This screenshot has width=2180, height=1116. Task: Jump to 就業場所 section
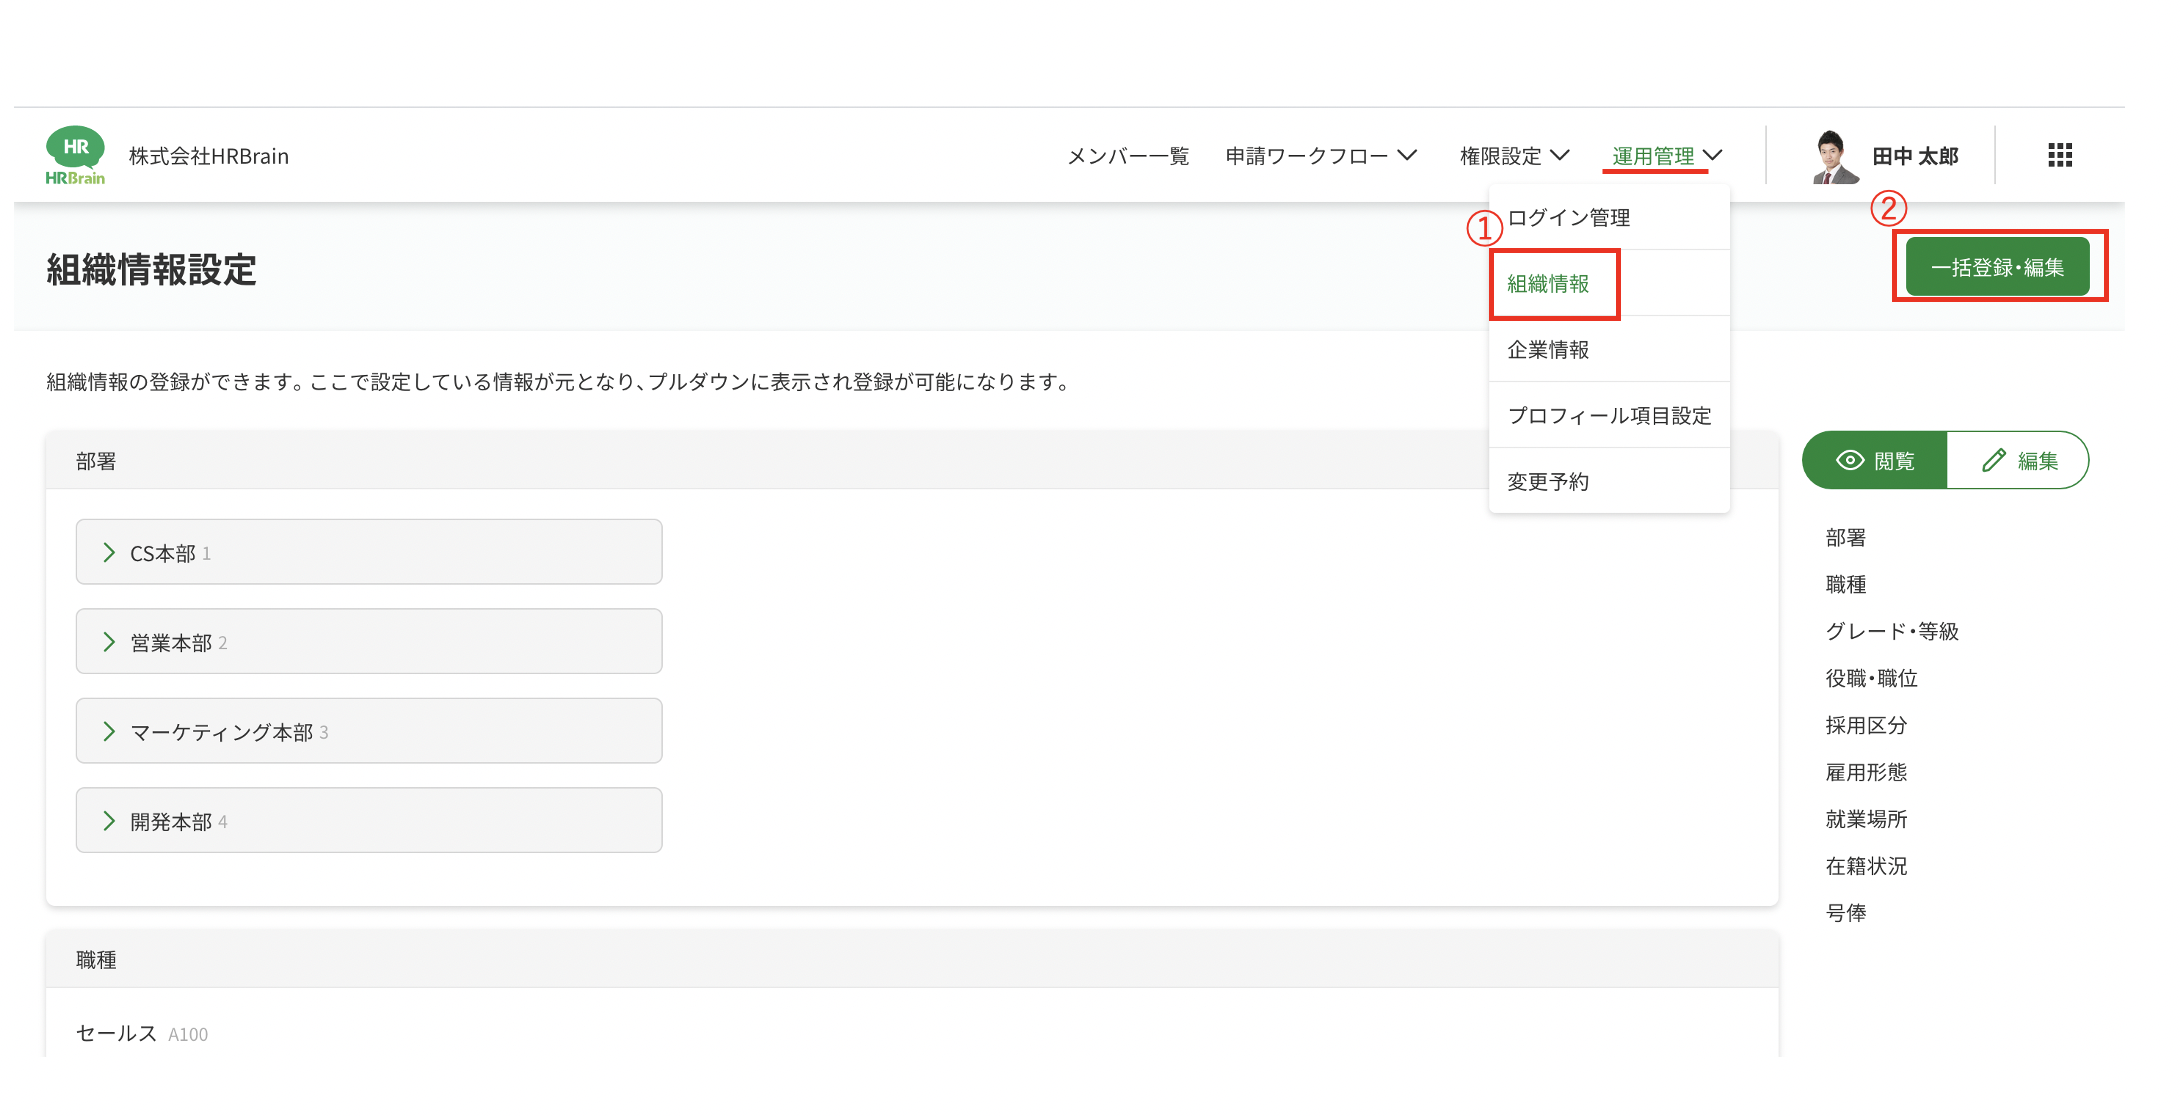(x=1866, y=819)
